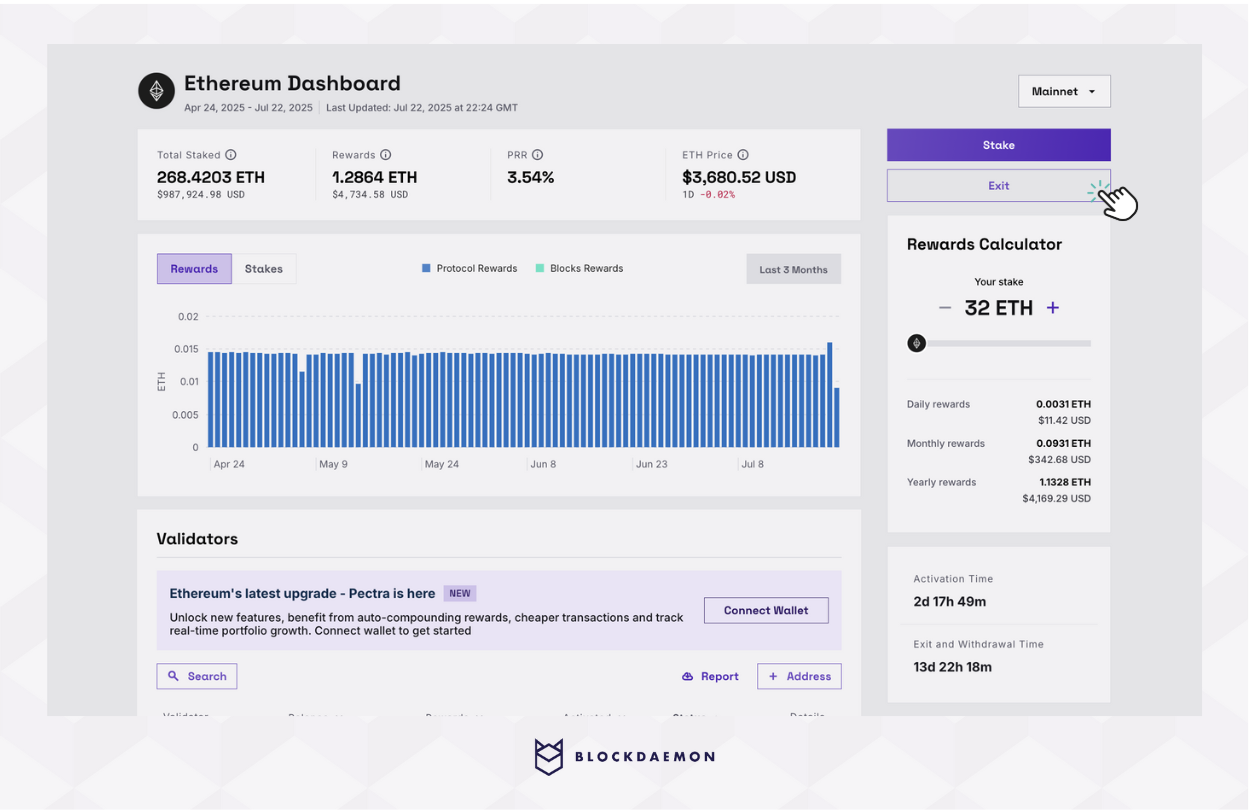The height and width of the screenshot is (812, 1250).
Task: Open the Last 3 Months range selector
Action: coord(793,269)
